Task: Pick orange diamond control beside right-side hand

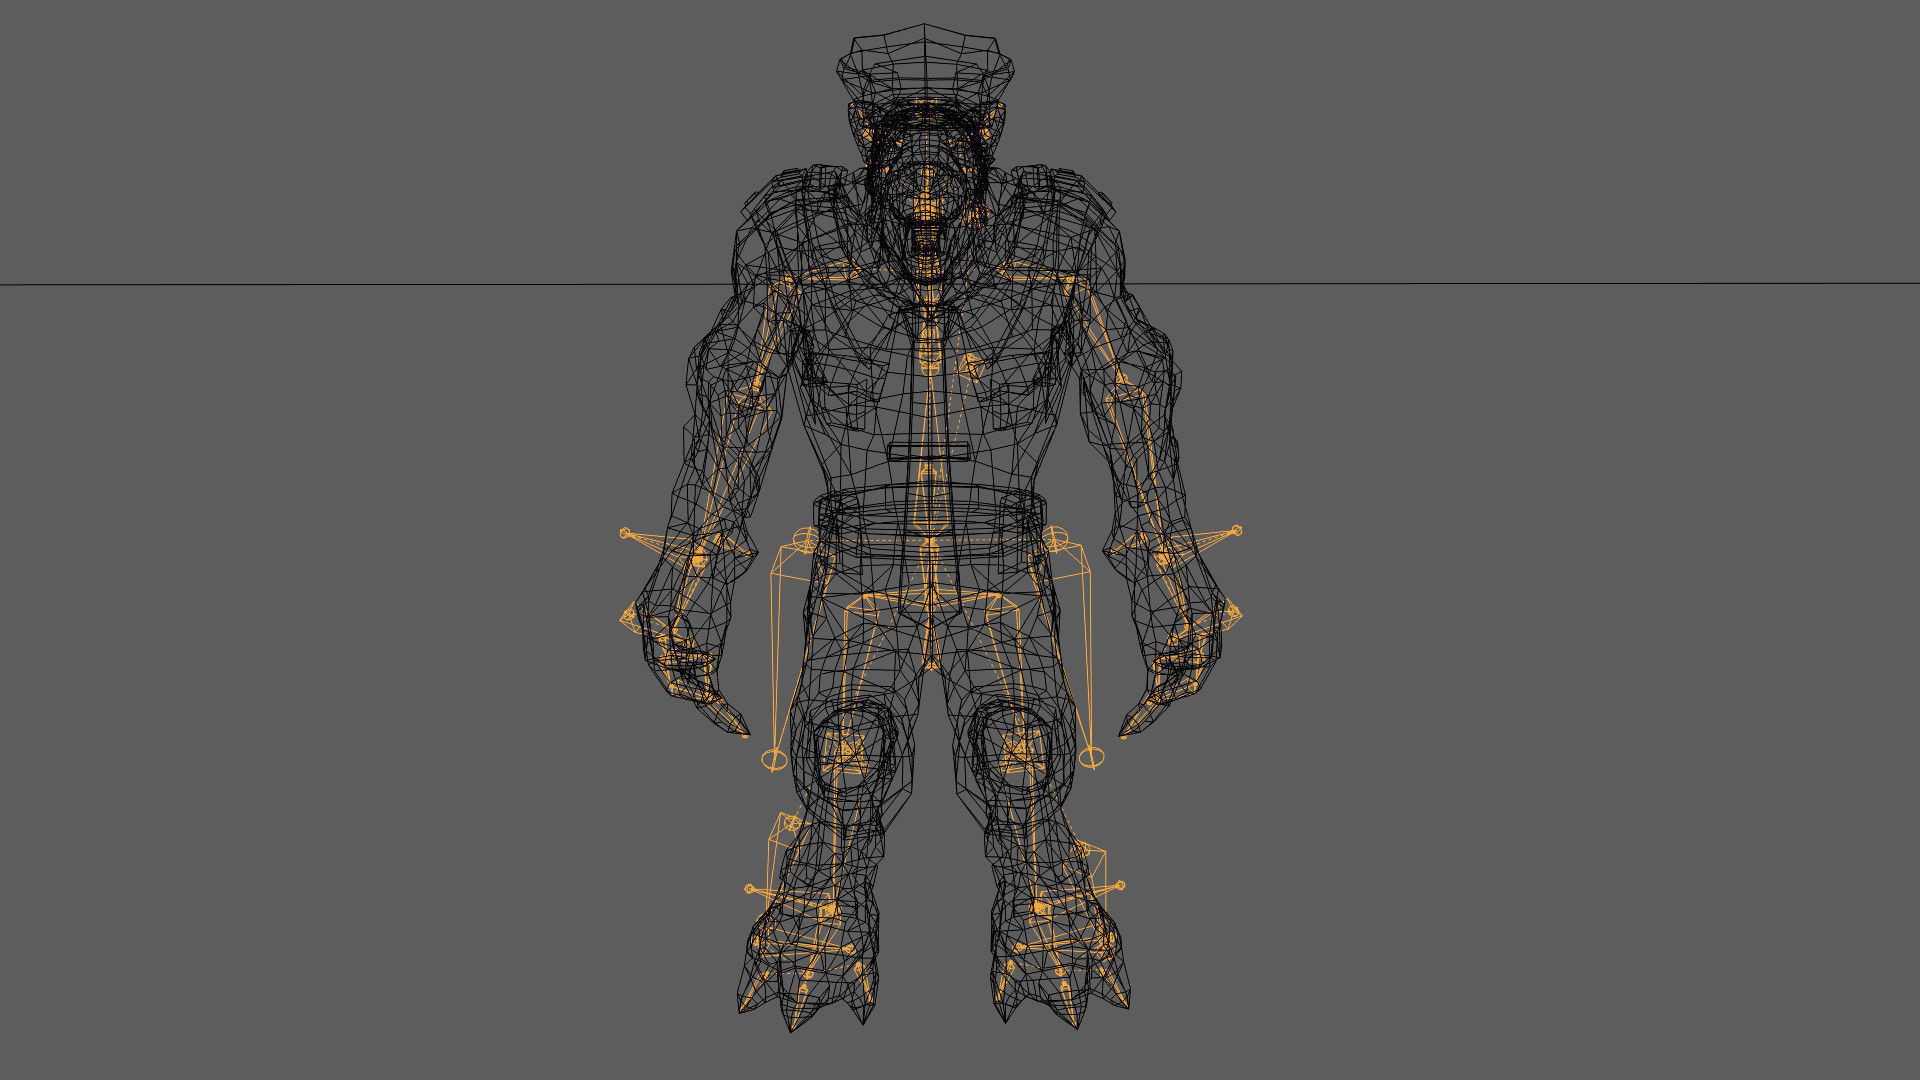Action: 1233,613
